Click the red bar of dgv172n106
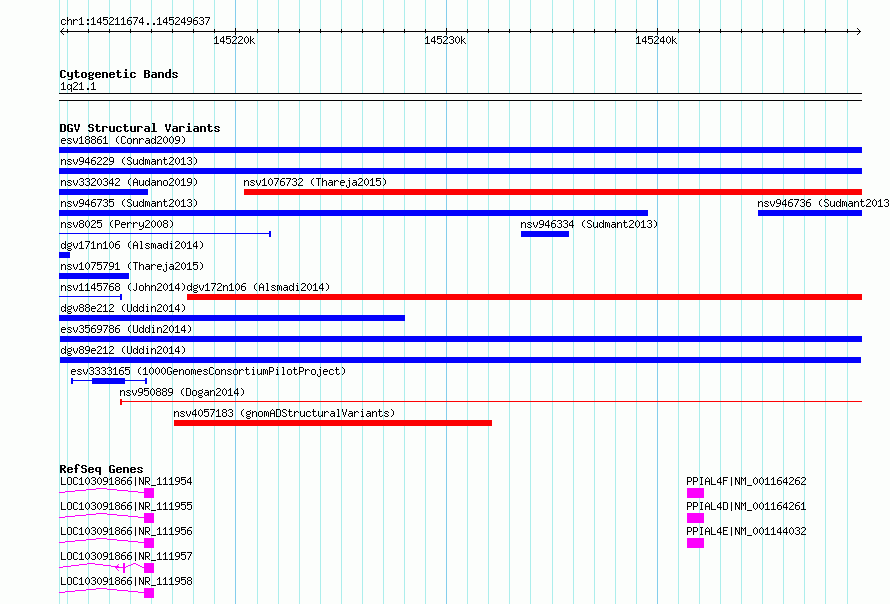The image size is (890, 604). (x=524, y=297)
